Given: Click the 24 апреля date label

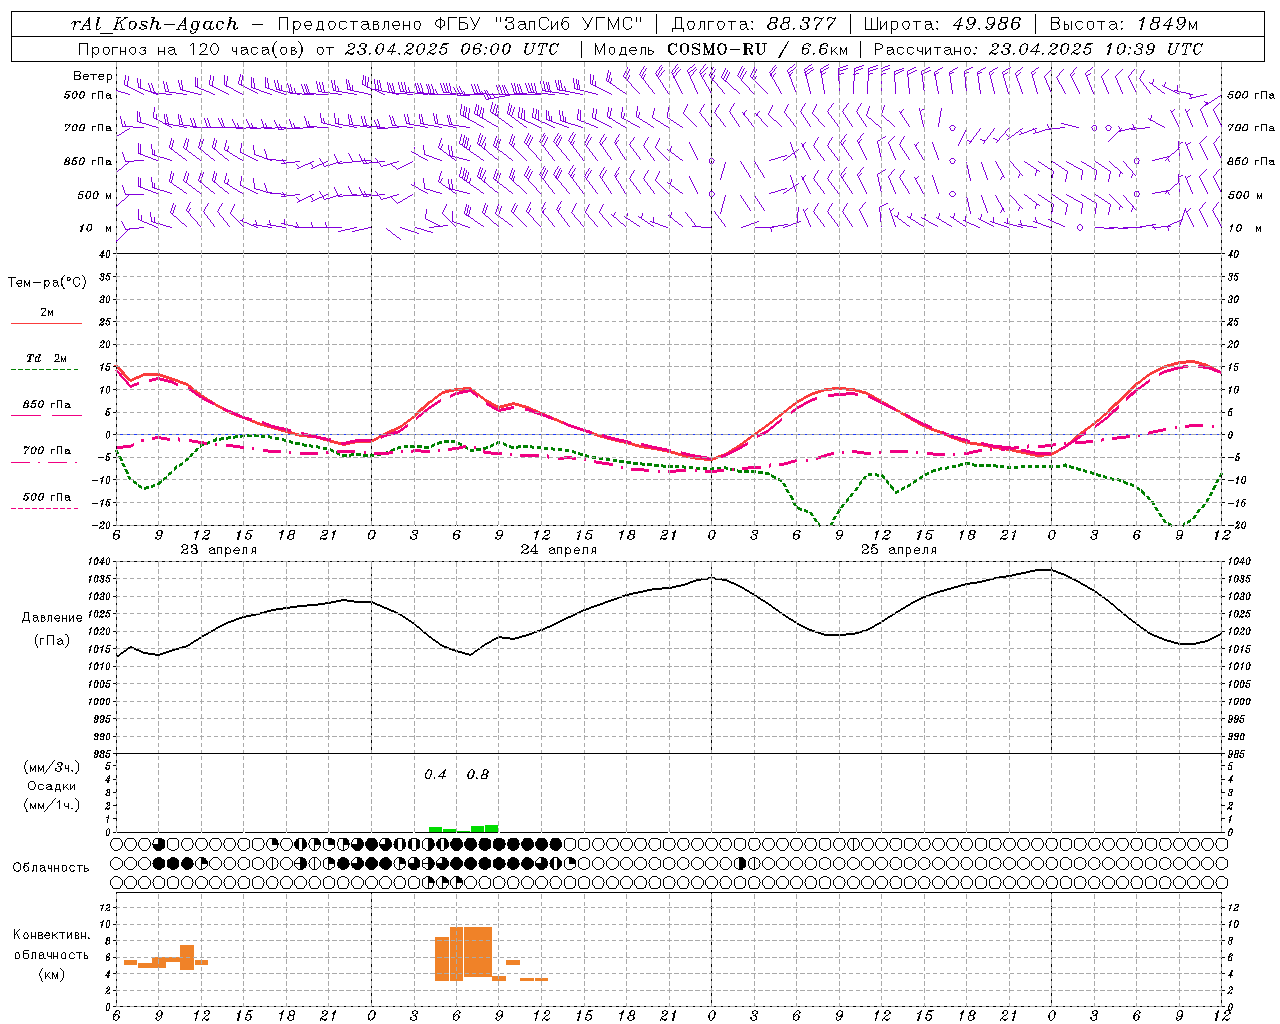Looking at the screenshot, I should (x=558, y=550).
